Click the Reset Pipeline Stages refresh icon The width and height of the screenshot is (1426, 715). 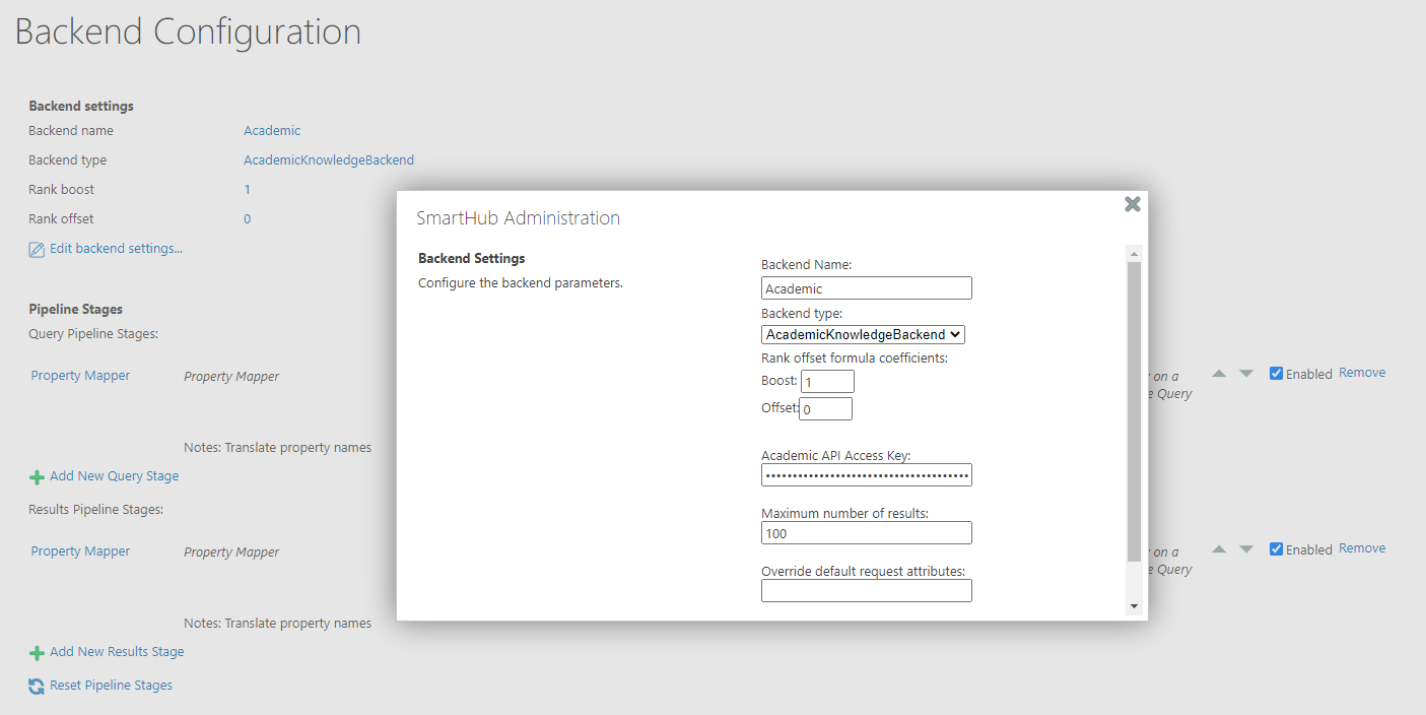37,686
